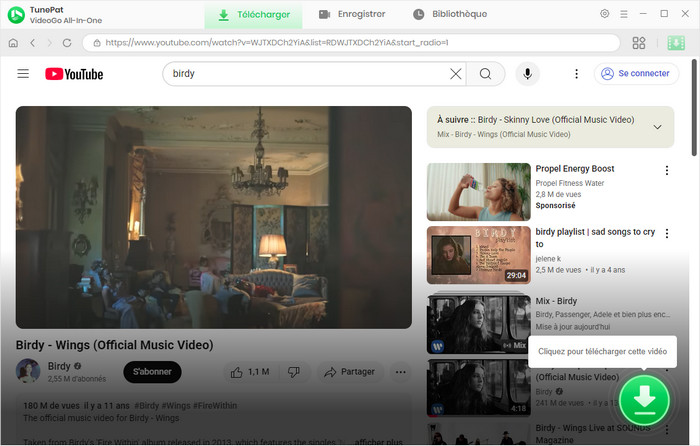Go to the home page icon
Screen dimensions: 700x446
click(x=13, y=43)
